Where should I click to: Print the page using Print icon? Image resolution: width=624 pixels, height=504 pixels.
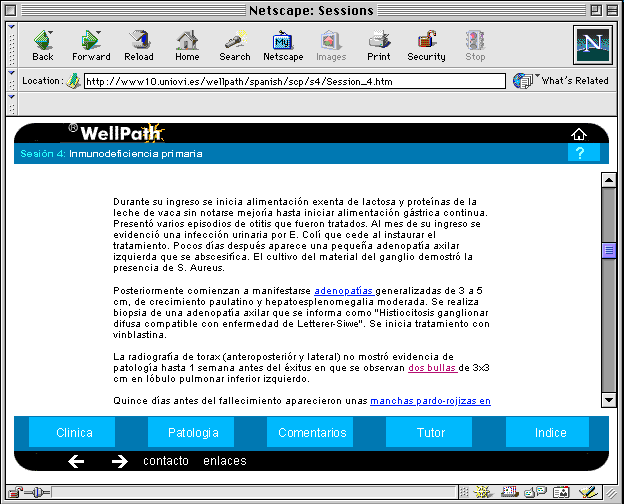pyautogui.click(x=378, y=45)
